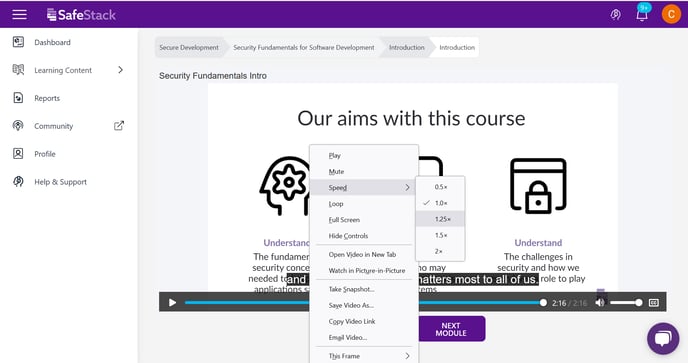Screen dimensions: 688x363
Task: Choose Watch in Picture-in-Picture
Action: tap(364, 270)
